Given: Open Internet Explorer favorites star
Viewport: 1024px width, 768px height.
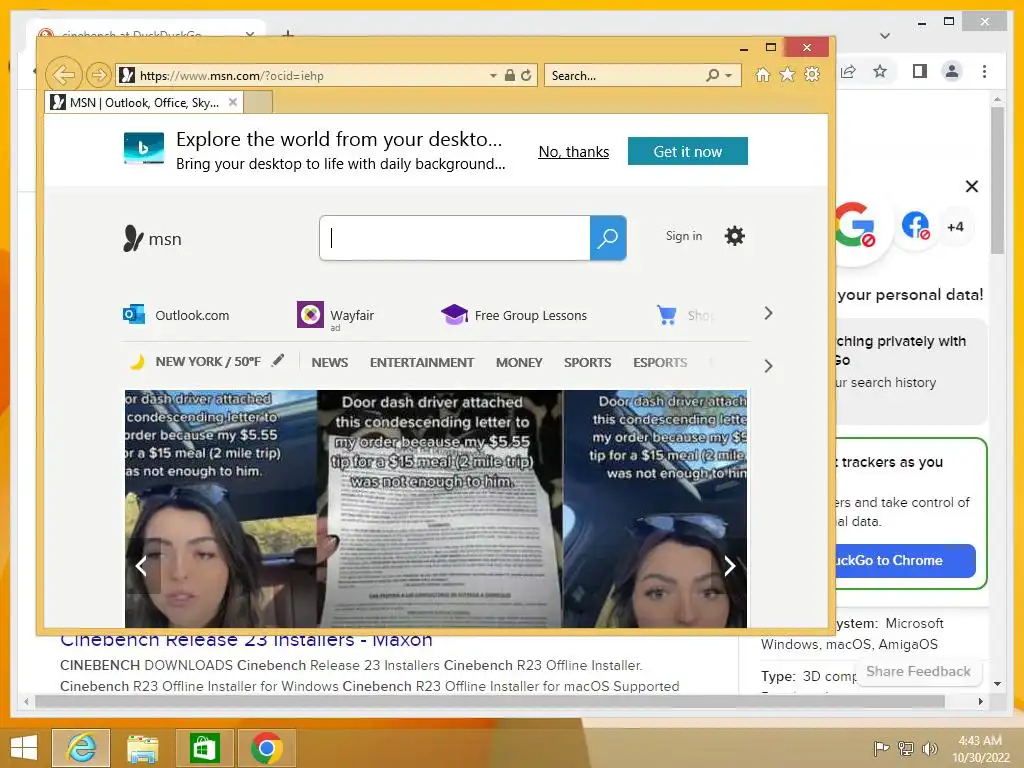Looking at the screenshot, I should click(x=788, y=74).
